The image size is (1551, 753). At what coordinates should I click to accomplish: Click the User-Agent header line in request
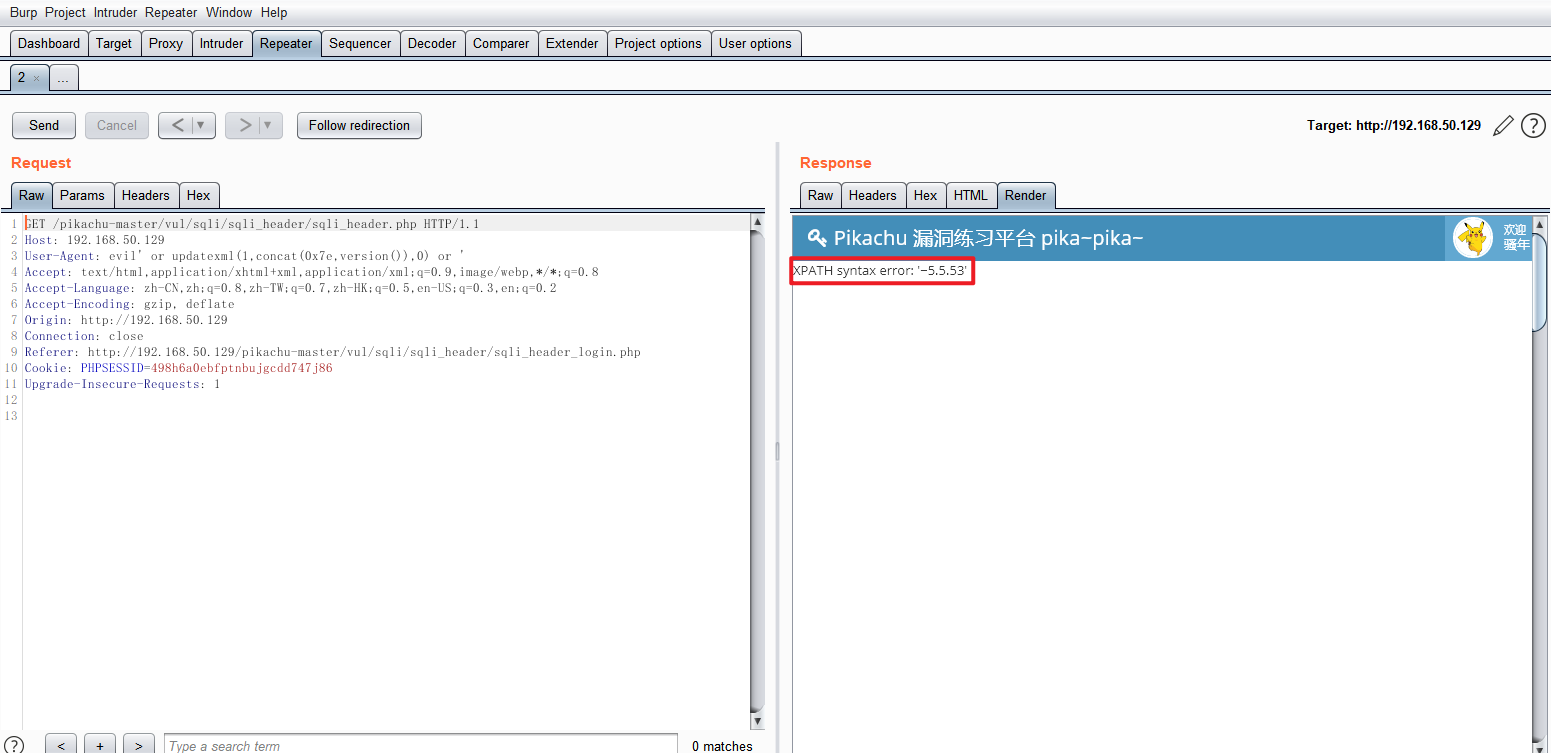coord(245,256)
